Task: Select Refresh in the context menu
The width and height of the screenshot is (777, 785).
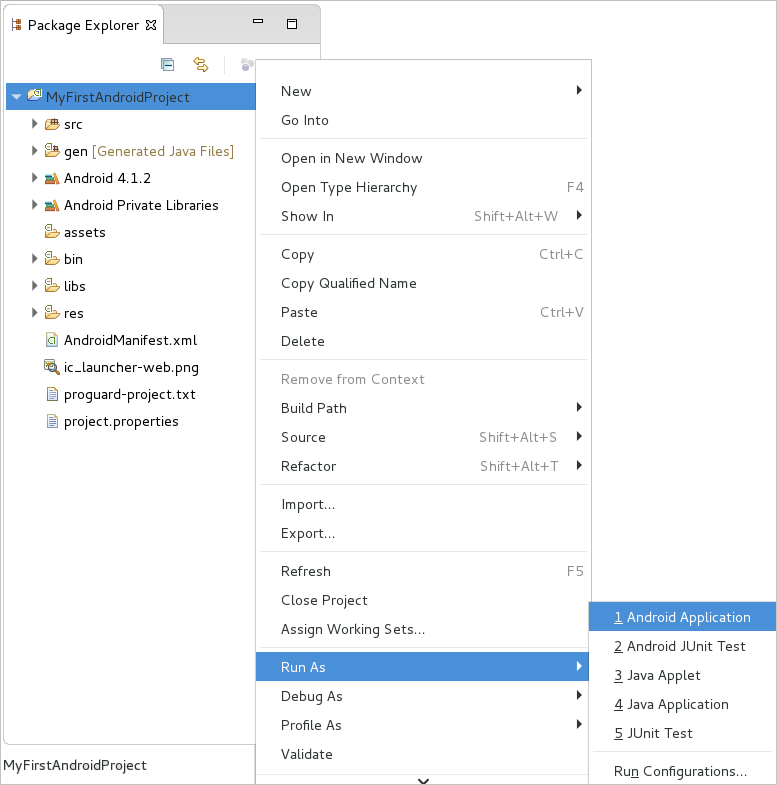Action: click(x=423, y=571)
